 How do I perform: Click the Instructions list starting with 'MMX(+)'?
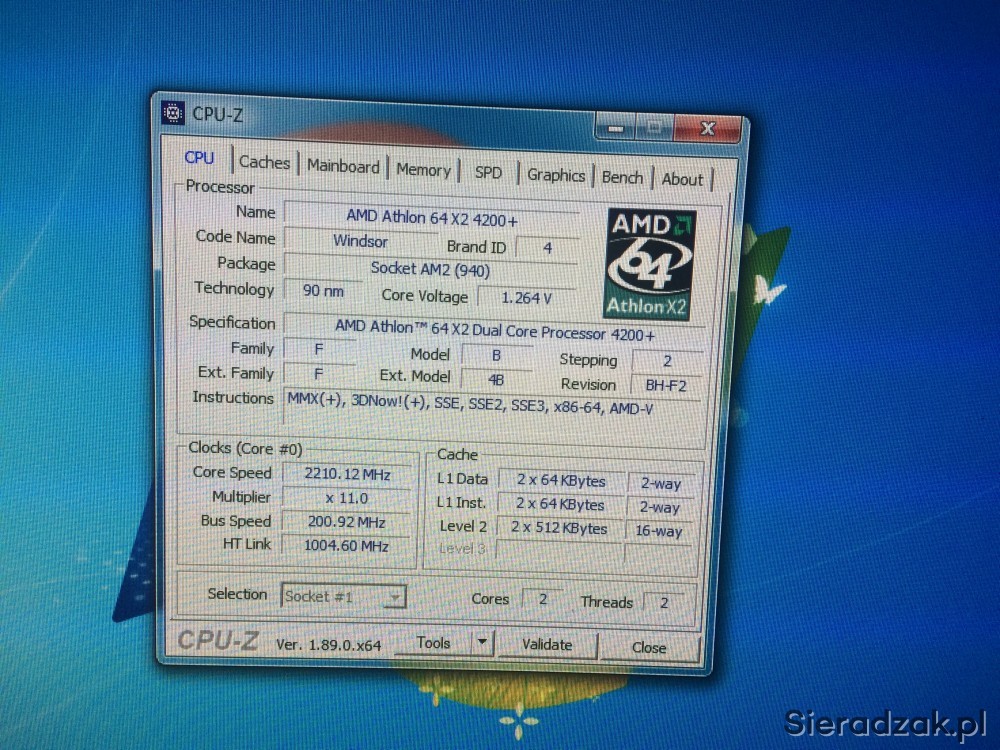[470, 404]
